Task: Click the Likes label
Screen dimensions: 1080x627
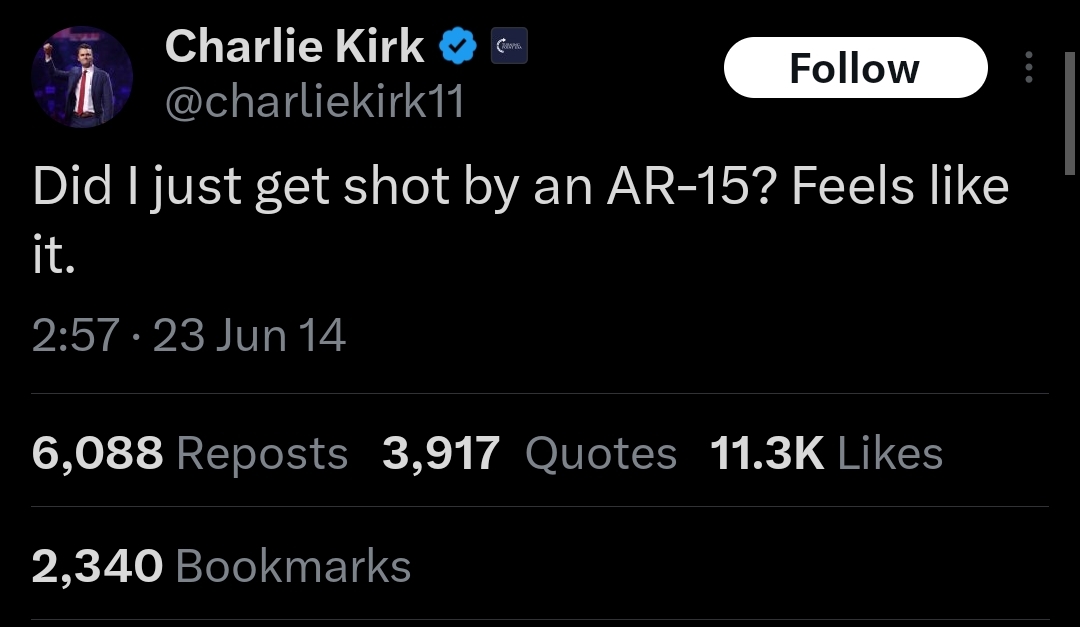Action: click(x=890, y=454)
